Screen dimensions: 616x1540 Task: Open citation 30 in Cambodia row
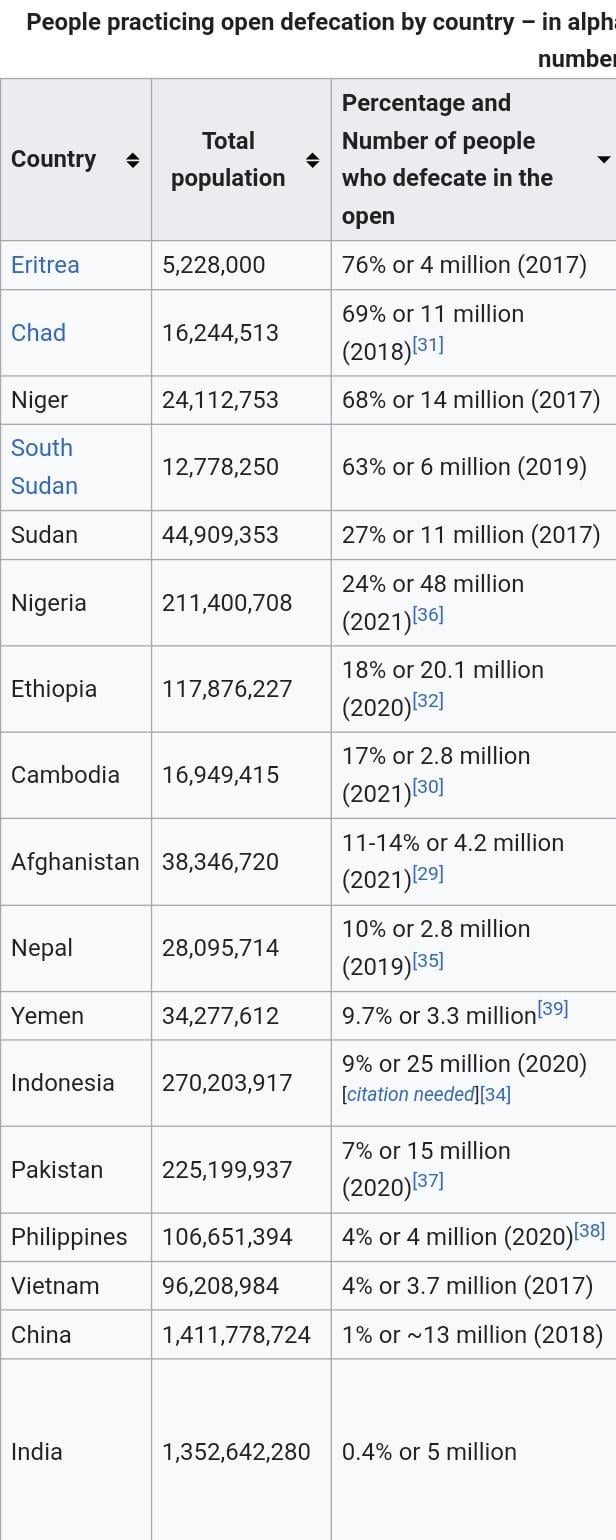pyautogui.click(x=428, y=787)
